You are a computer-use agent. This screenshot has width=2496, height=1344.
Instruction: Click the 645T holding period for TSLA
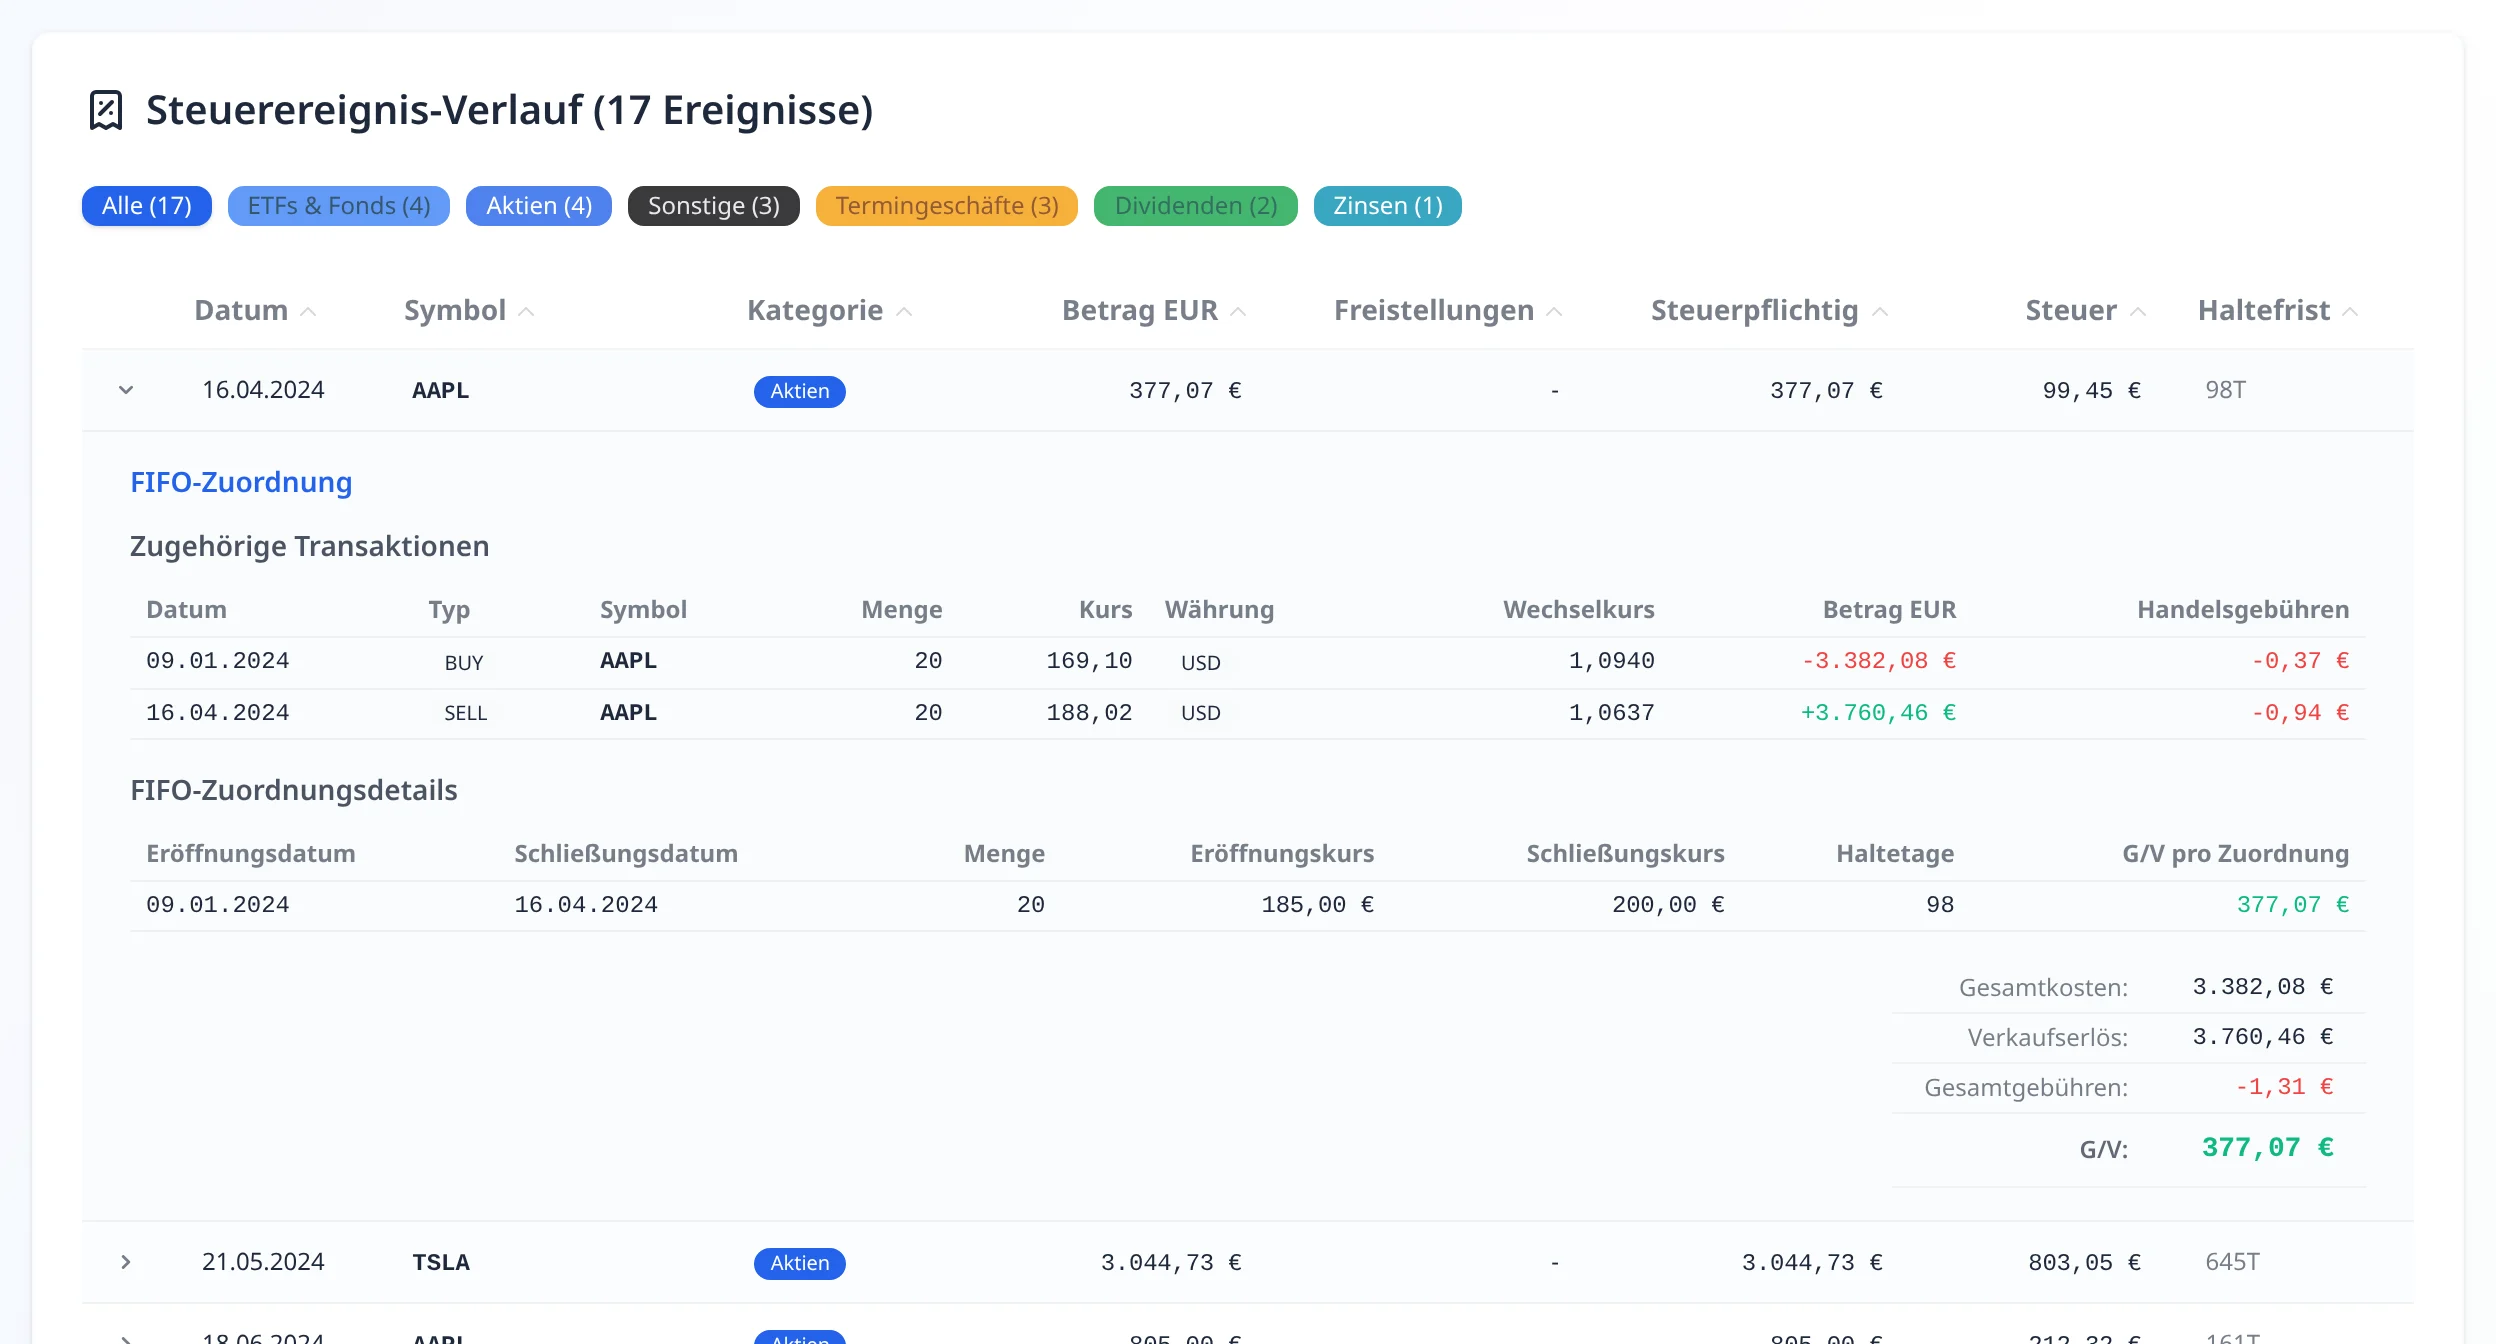click(2232, 1262)
